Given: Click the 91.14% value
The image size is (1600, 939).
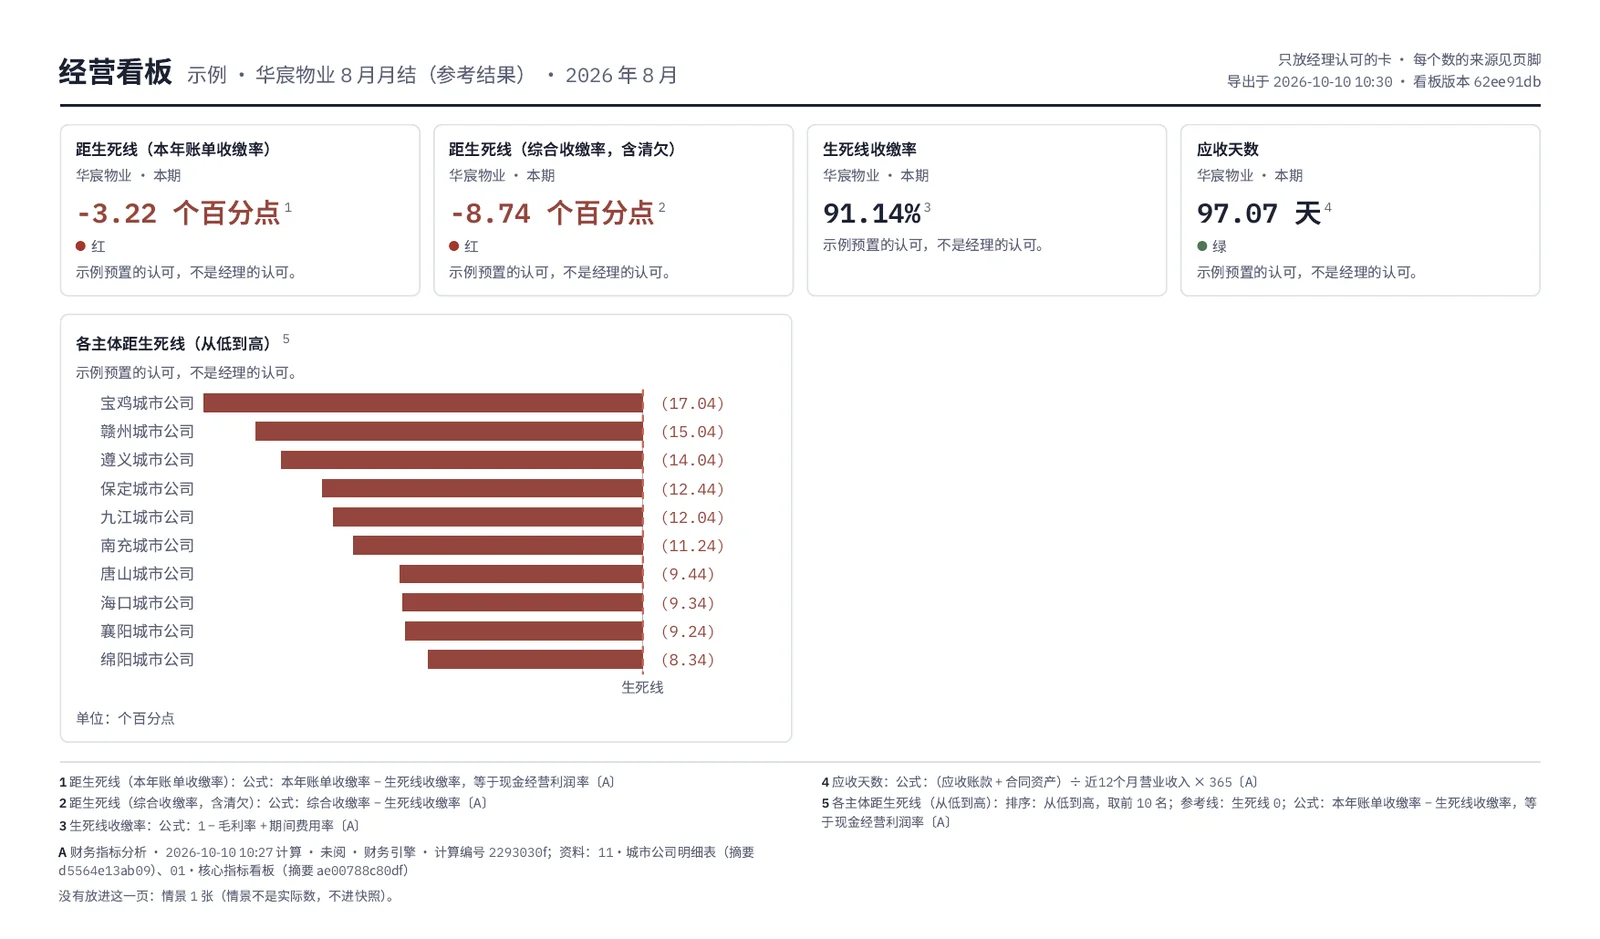Looking at the screenshot, I should [871, 213].
